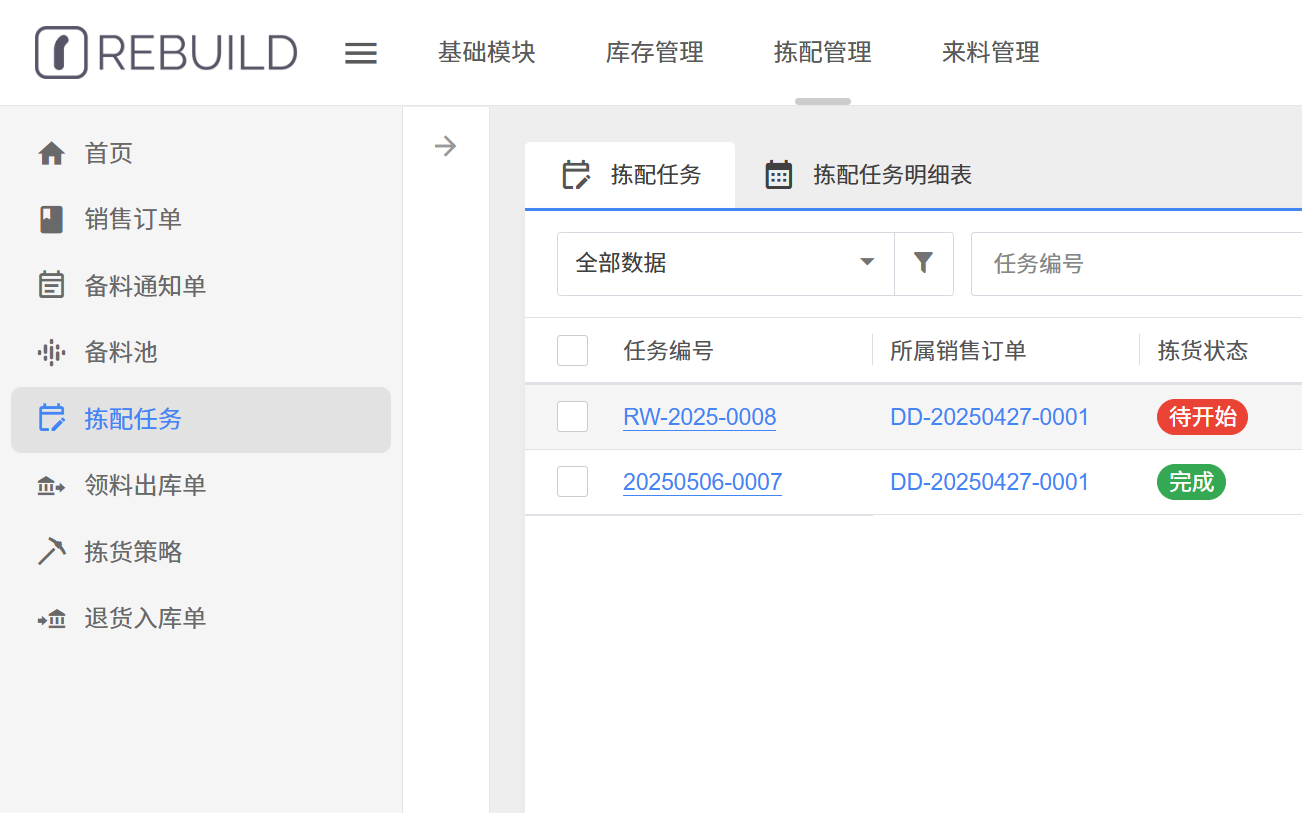Open task link RW-2025-0008
The image size is (1302, 813).
[x=699, y=417]
